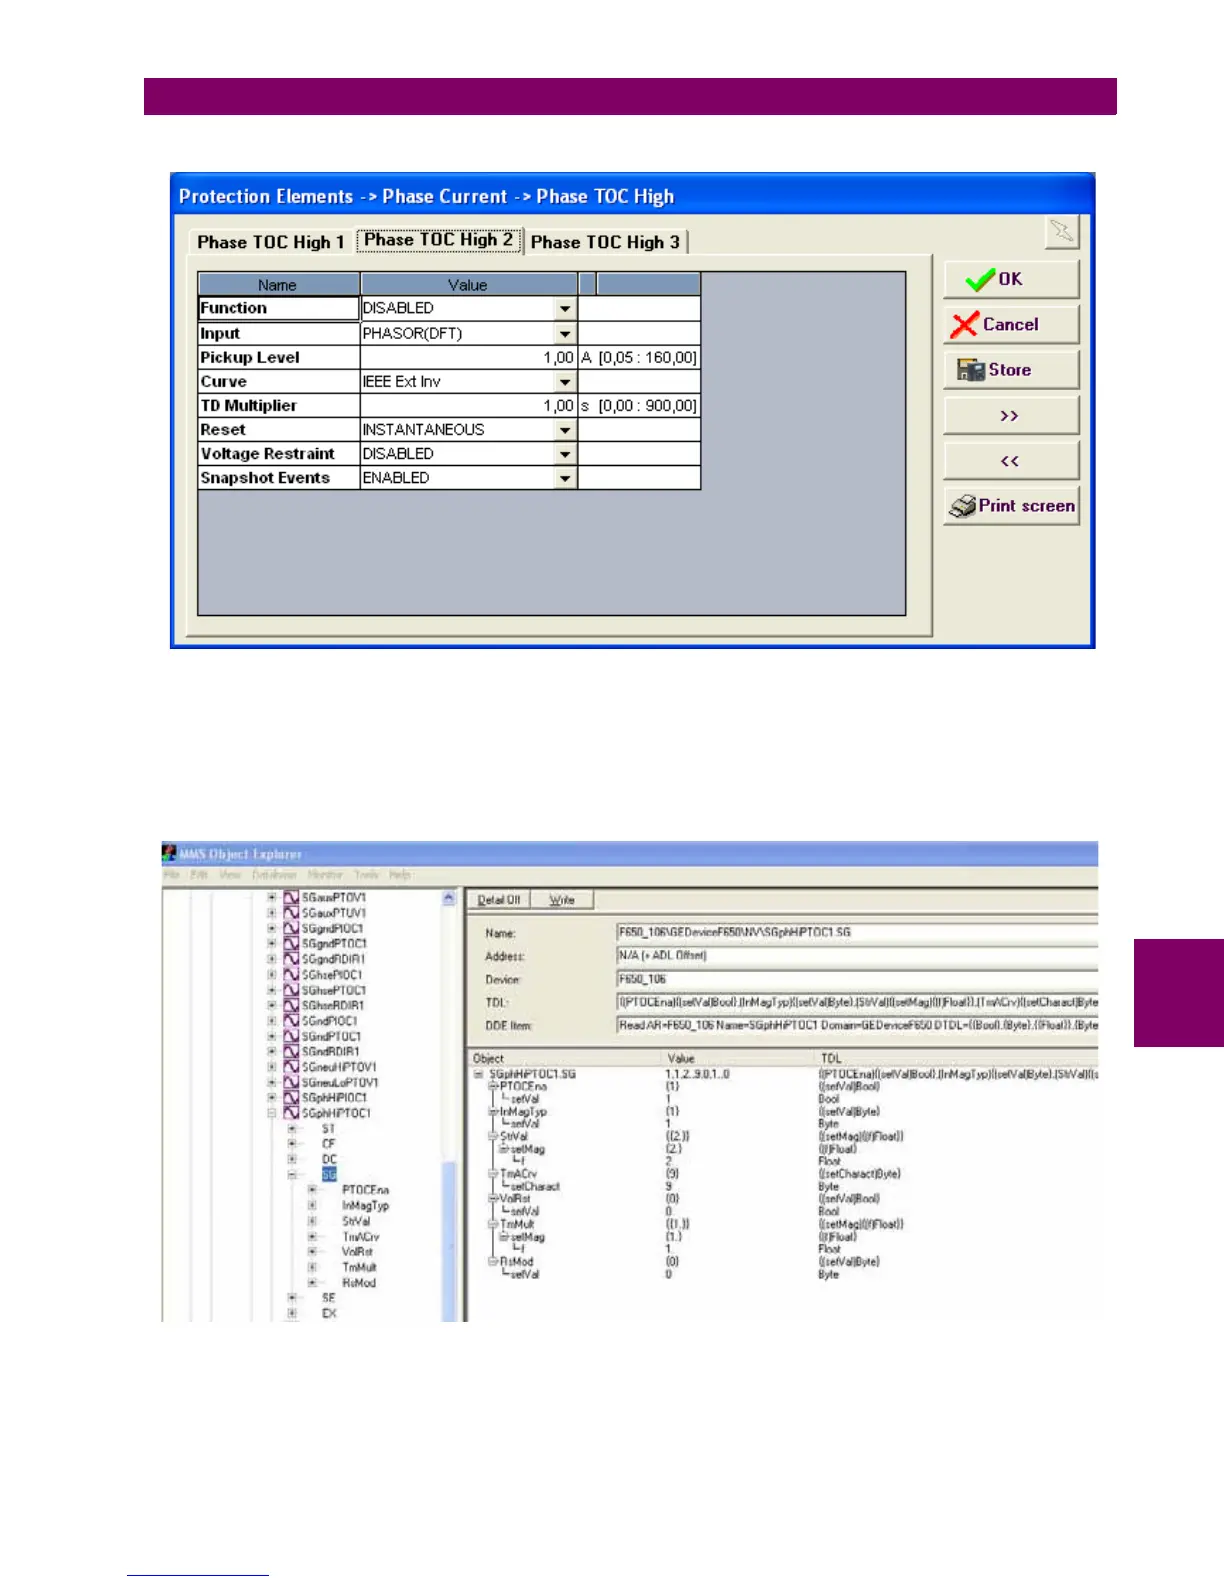Open the Snapshot Events dropdown
1224x1584 pixels.
(565, 478)
